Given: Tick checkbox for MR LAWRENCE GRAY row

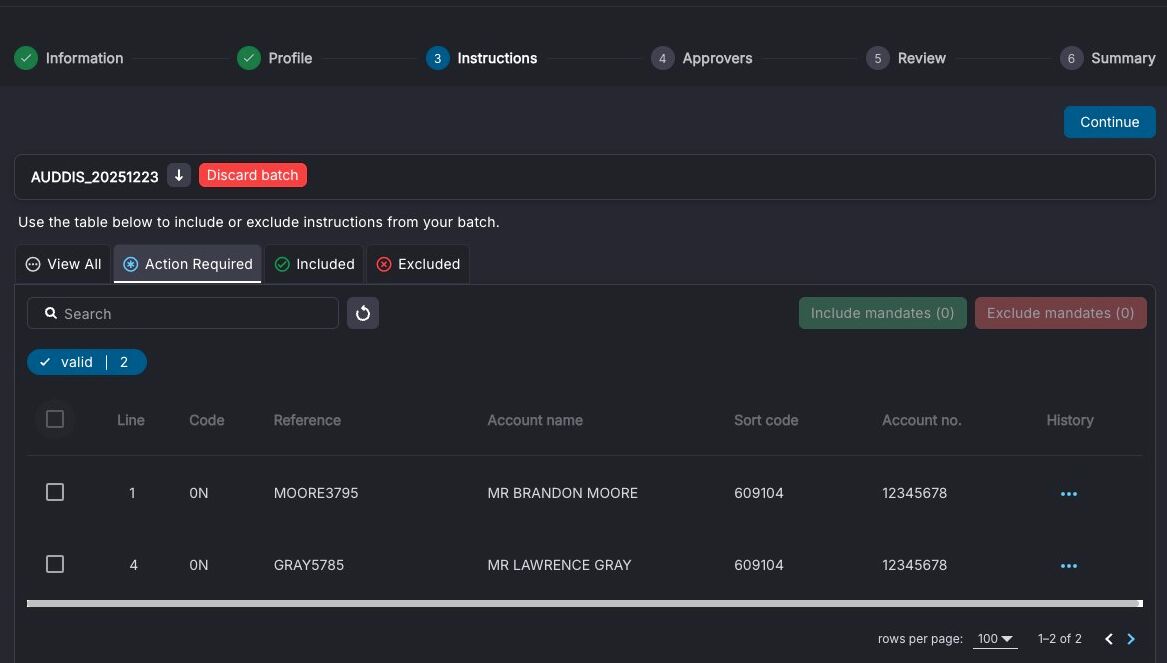Looking at the screenshot, I should (55, 565).
